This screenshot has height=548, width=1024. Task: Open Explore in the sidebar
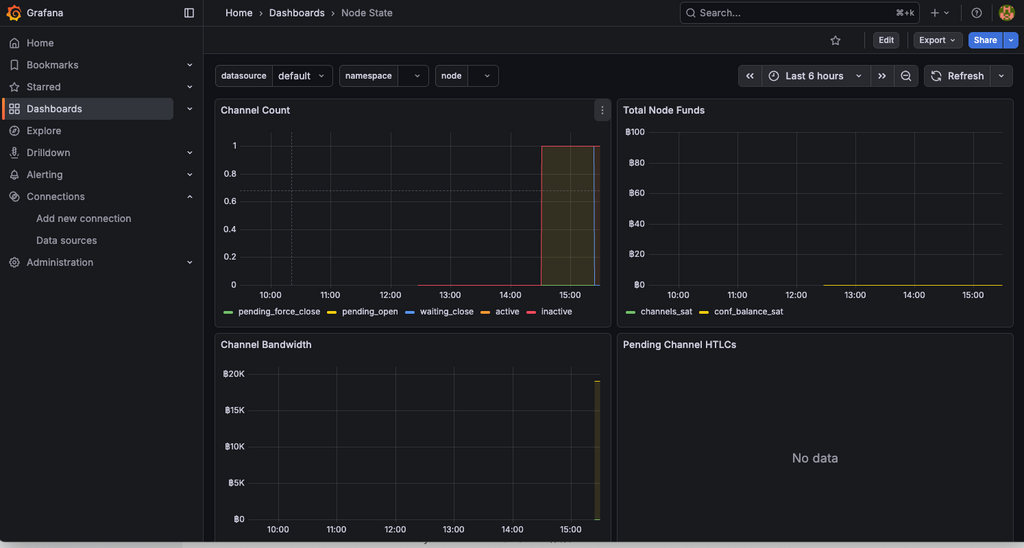tap(44, 131)
